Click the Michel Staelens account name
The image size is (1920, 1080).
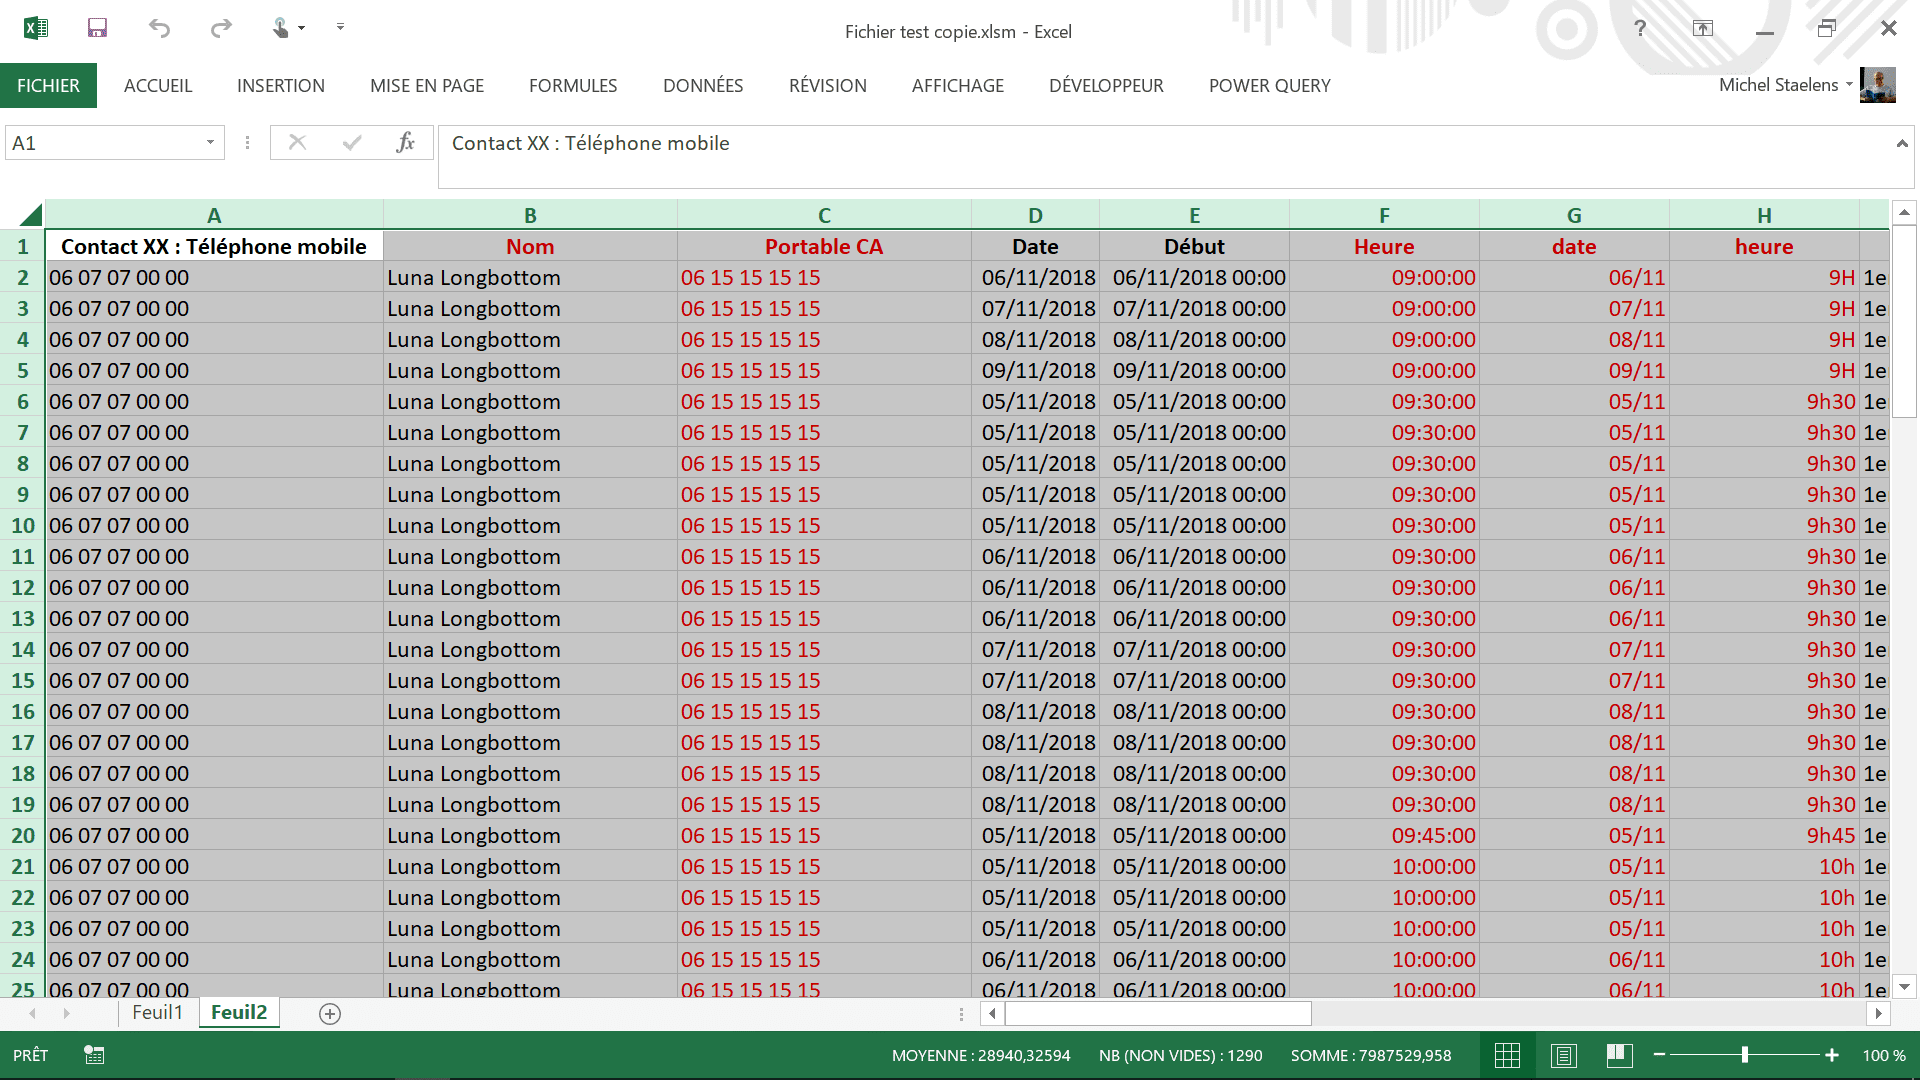(x=1778, y=85)
